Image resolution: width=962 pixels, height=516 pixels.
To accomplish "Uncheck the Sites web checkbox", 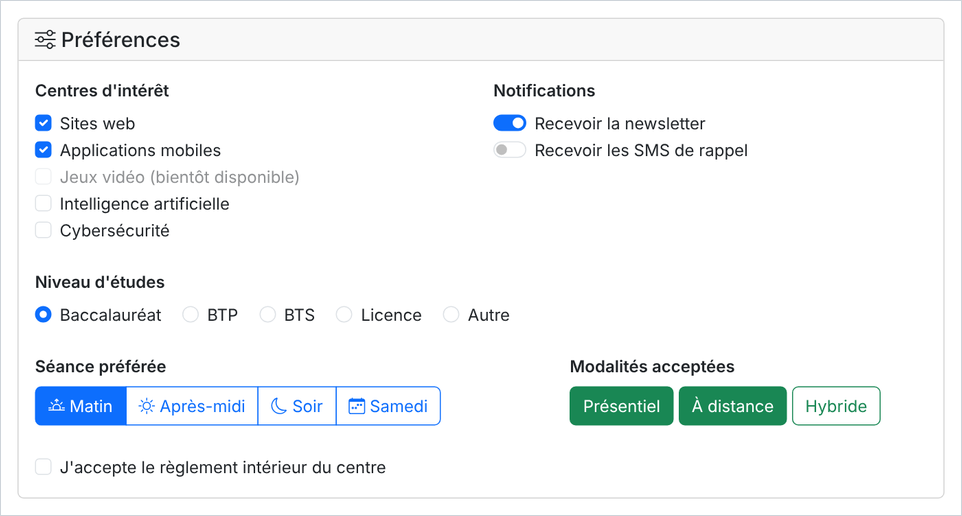I will click(43, 123).
